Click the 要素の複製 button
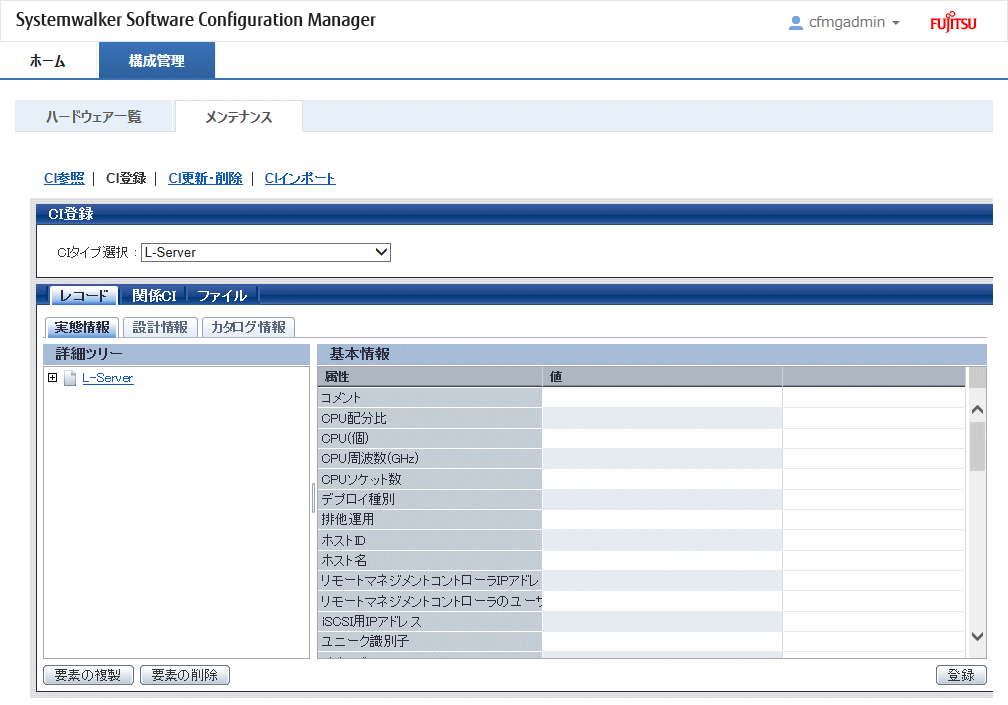Image resolution: width=1008 pixels, height=705 pixels. pos(88,675)
